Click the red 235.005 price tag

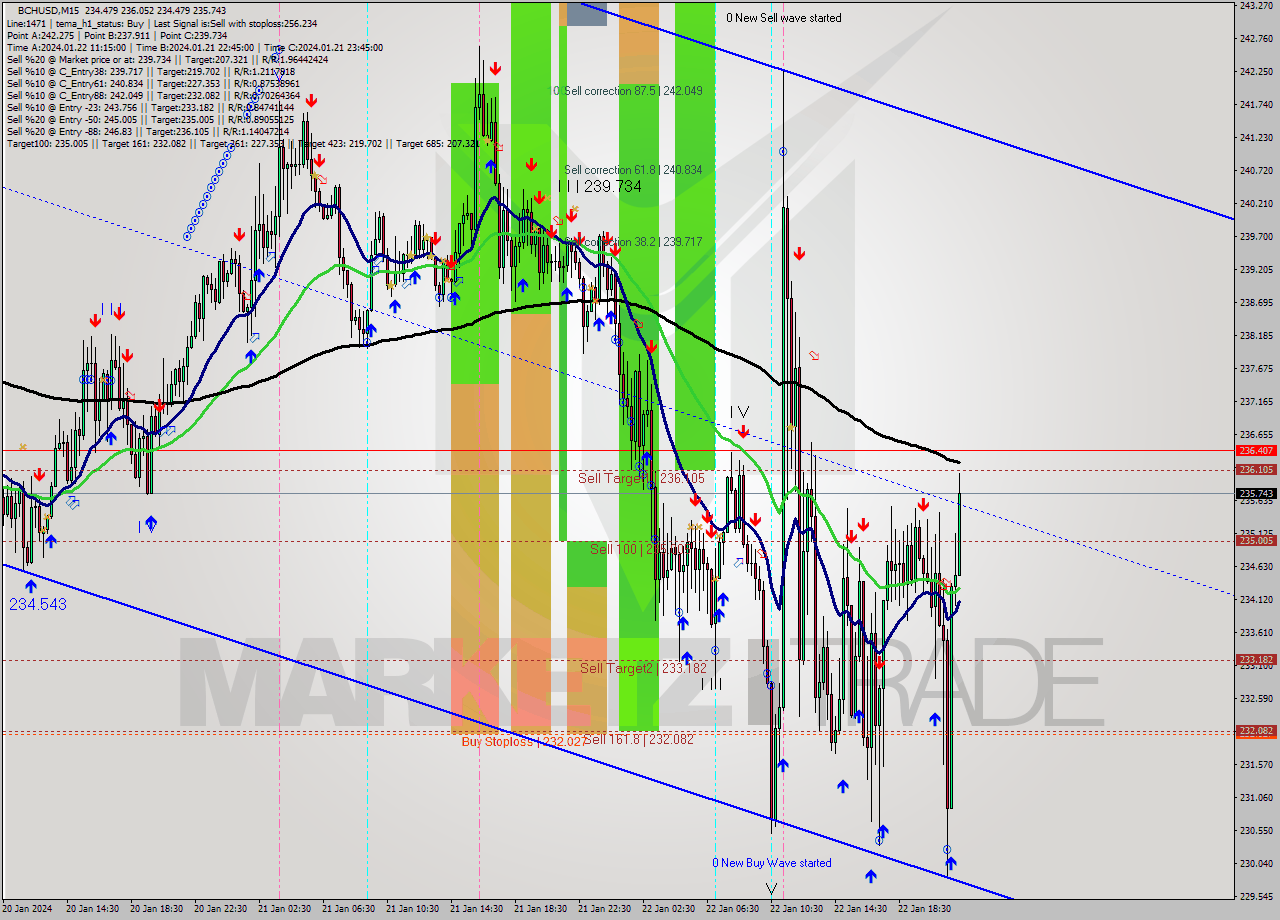click(x=1256, y=540)
